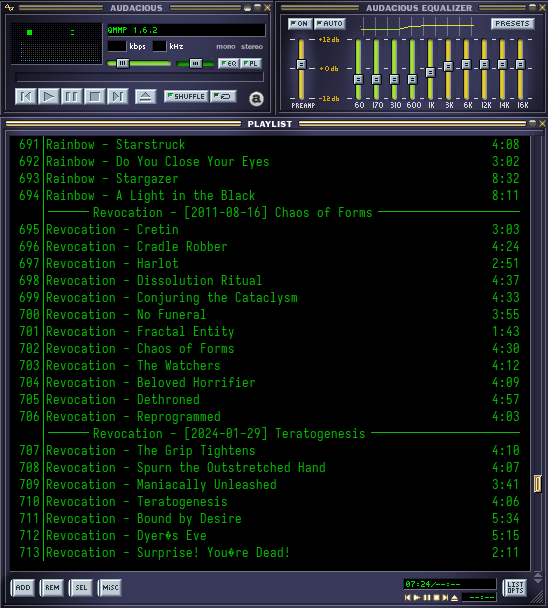Select track 706 Reprogrammed

[x=270, y=417]
